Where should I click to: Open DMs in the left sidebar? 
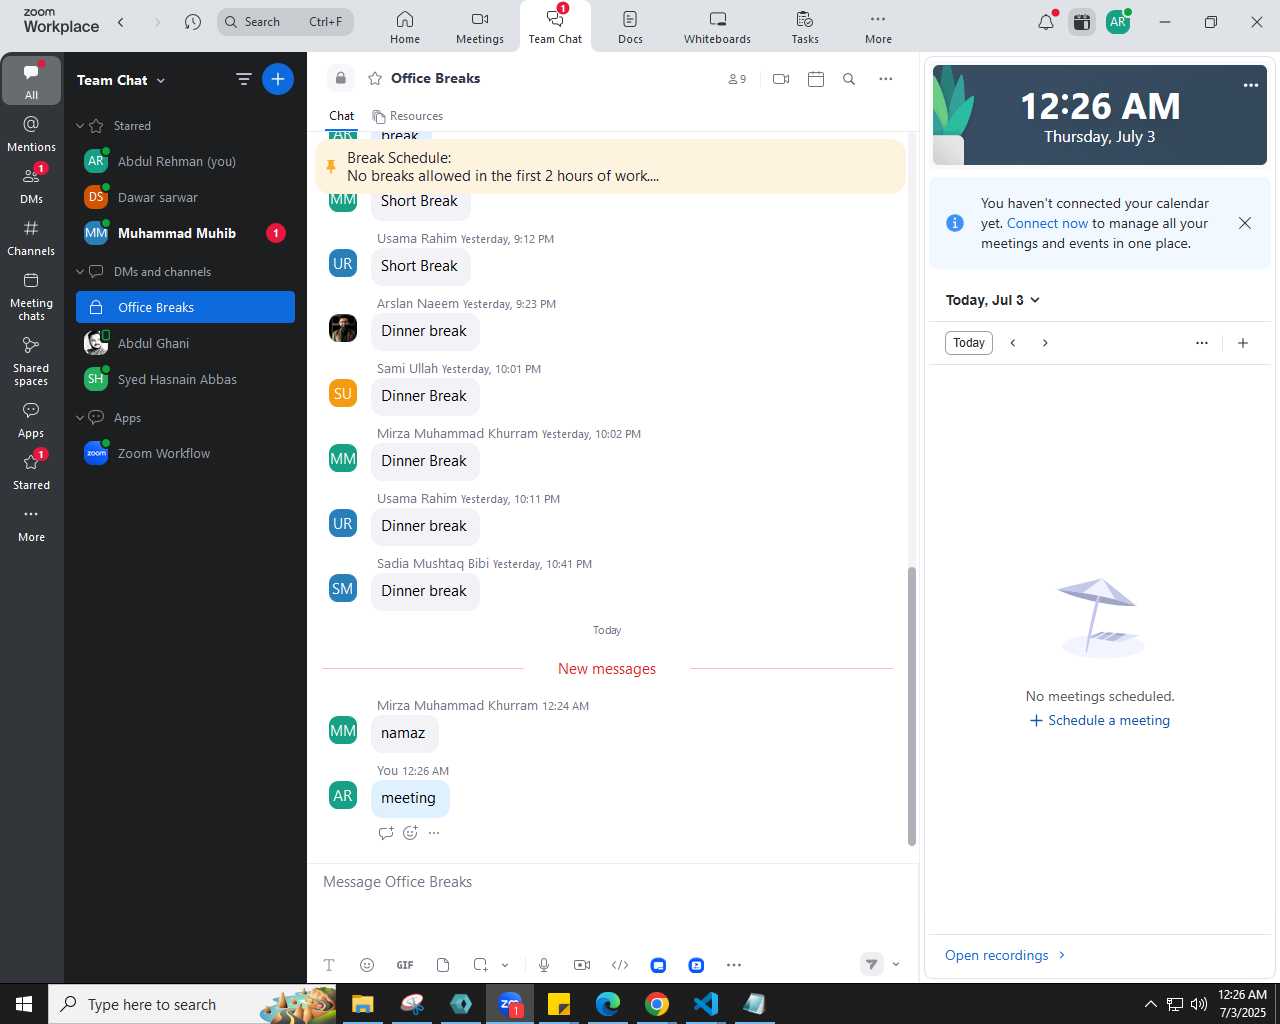click(x=31, y=185)
